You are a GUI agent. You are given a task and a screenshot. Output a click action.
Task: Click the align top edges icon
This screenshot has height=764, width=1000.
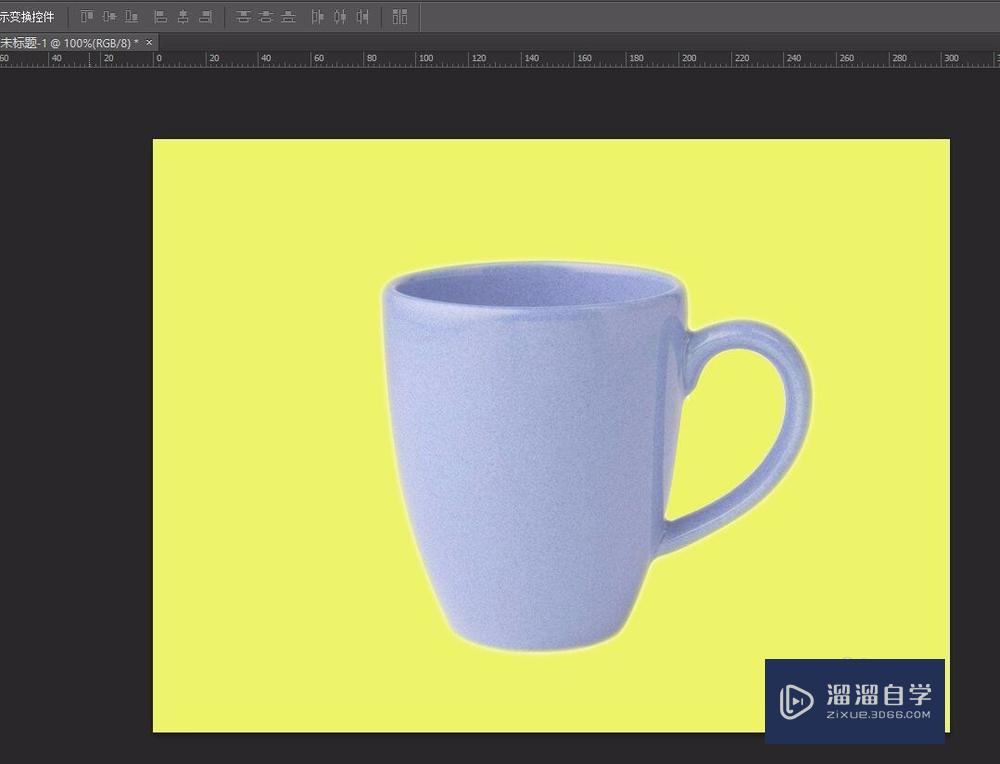pyautogui.click(x=87, y=17)
